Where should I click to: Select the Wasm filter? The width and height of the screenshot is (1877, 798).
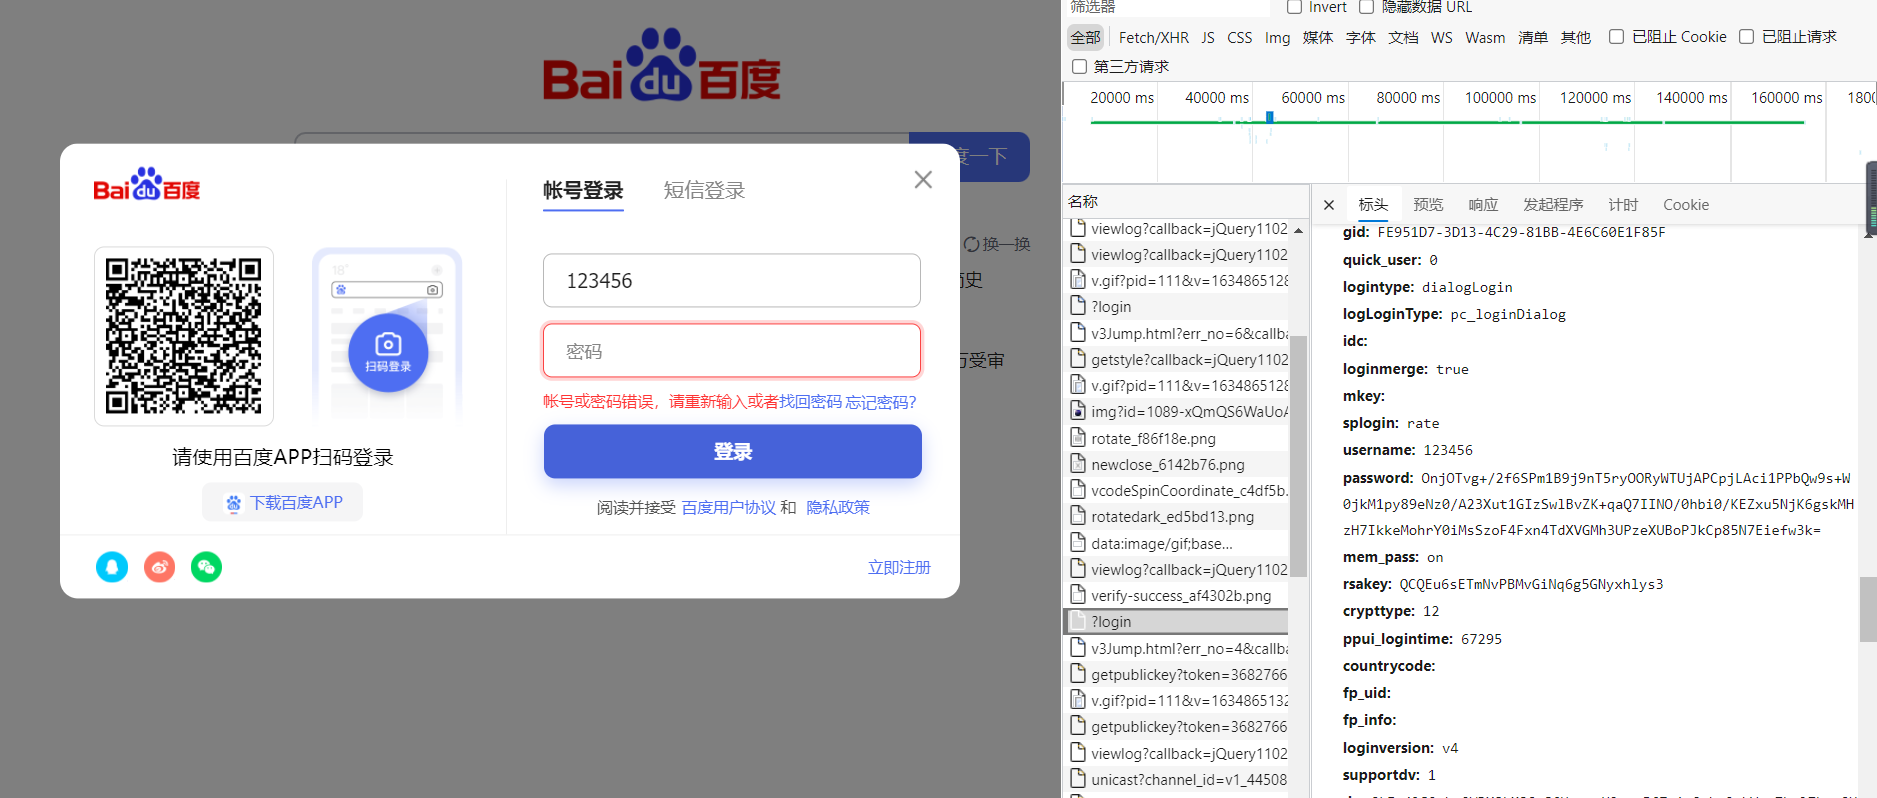pos(1485,38)
